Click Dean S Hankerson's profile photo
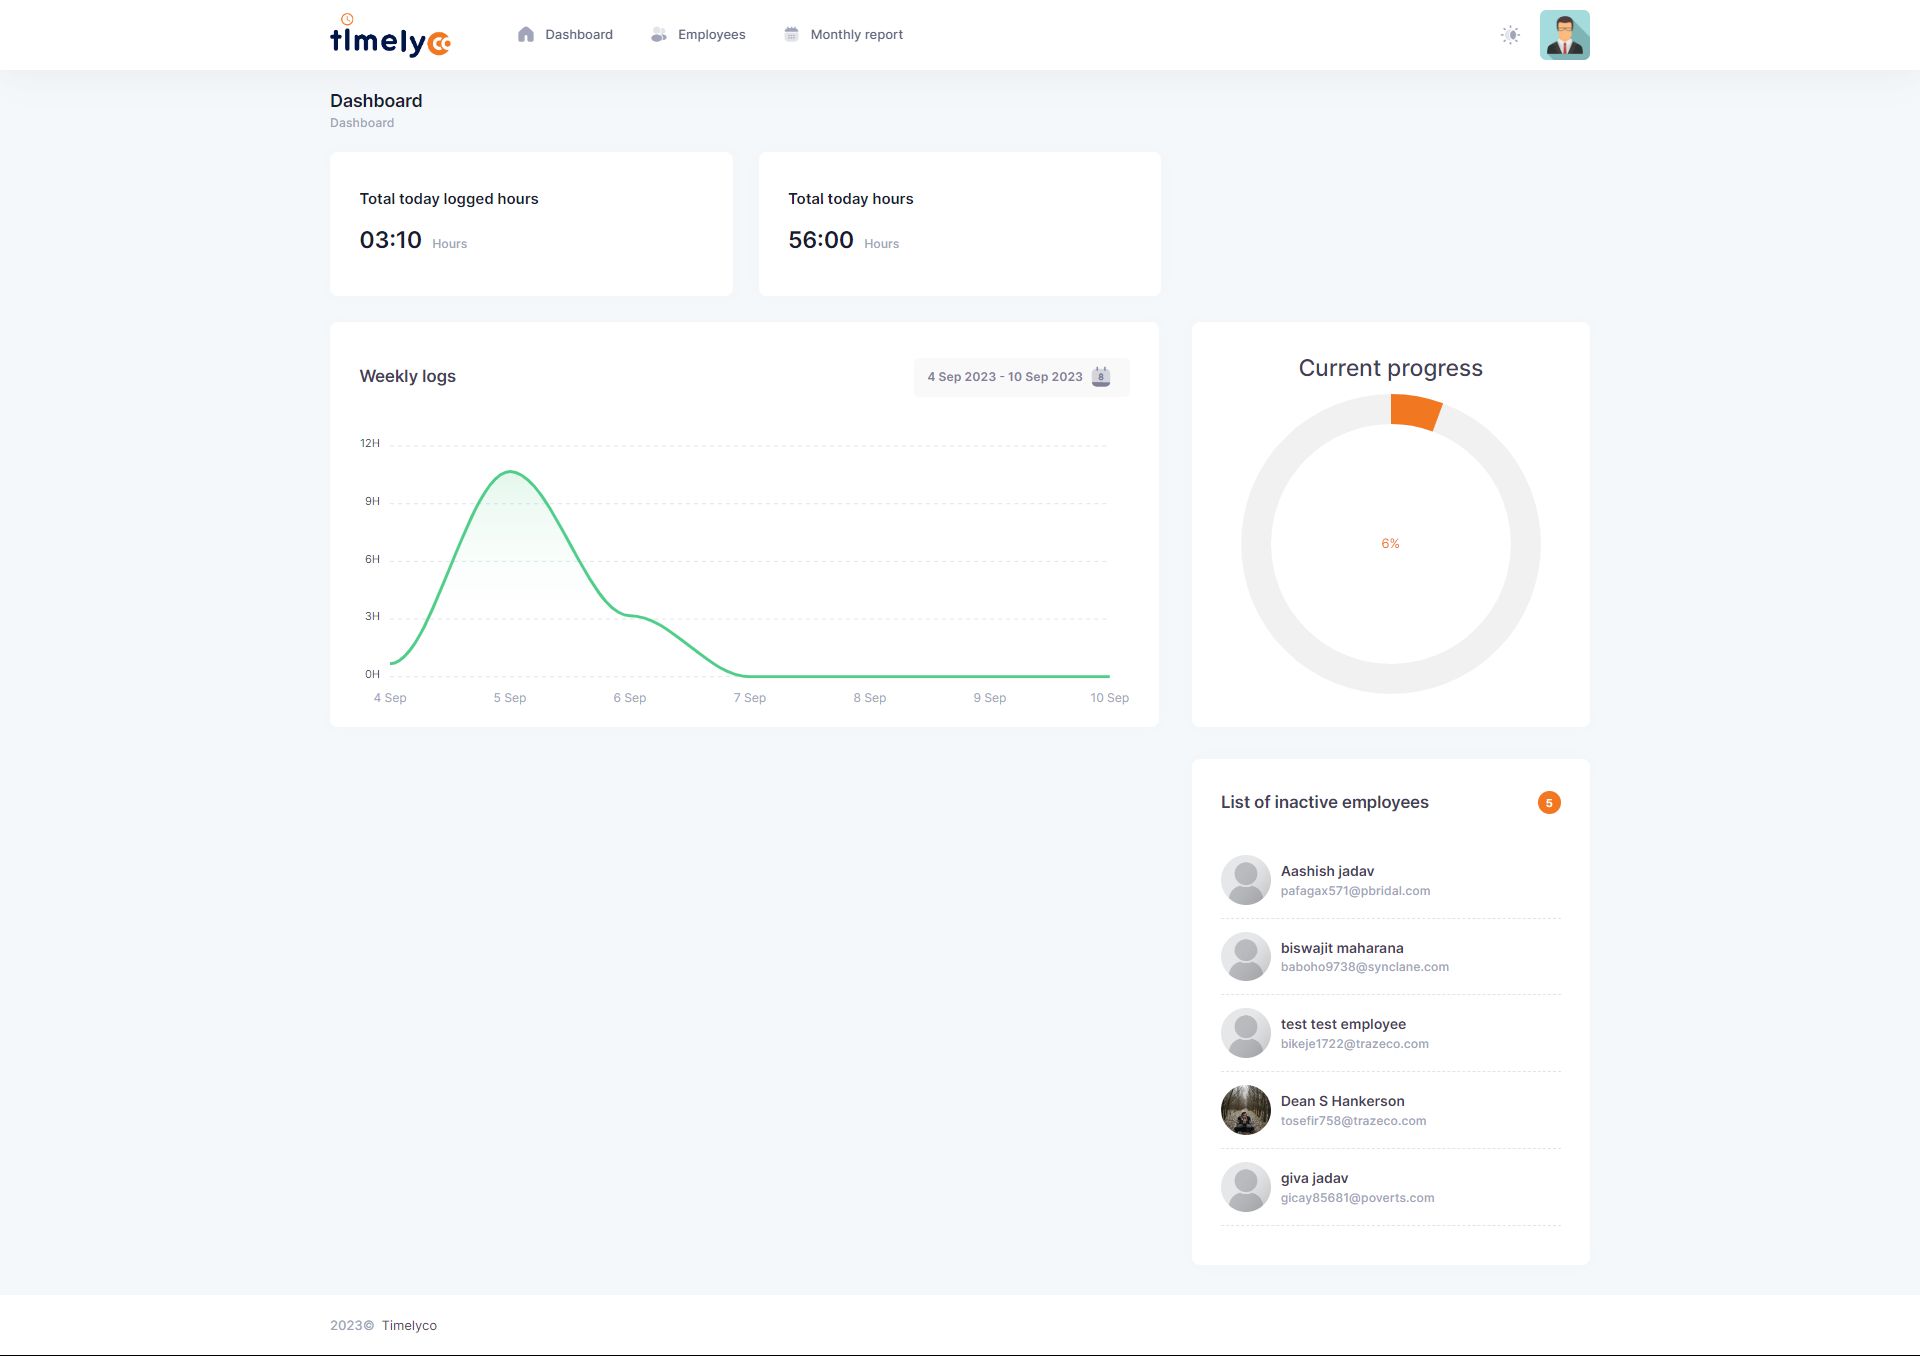The height and width of the screenshot is (1356, 1920). [1245, 1110]
